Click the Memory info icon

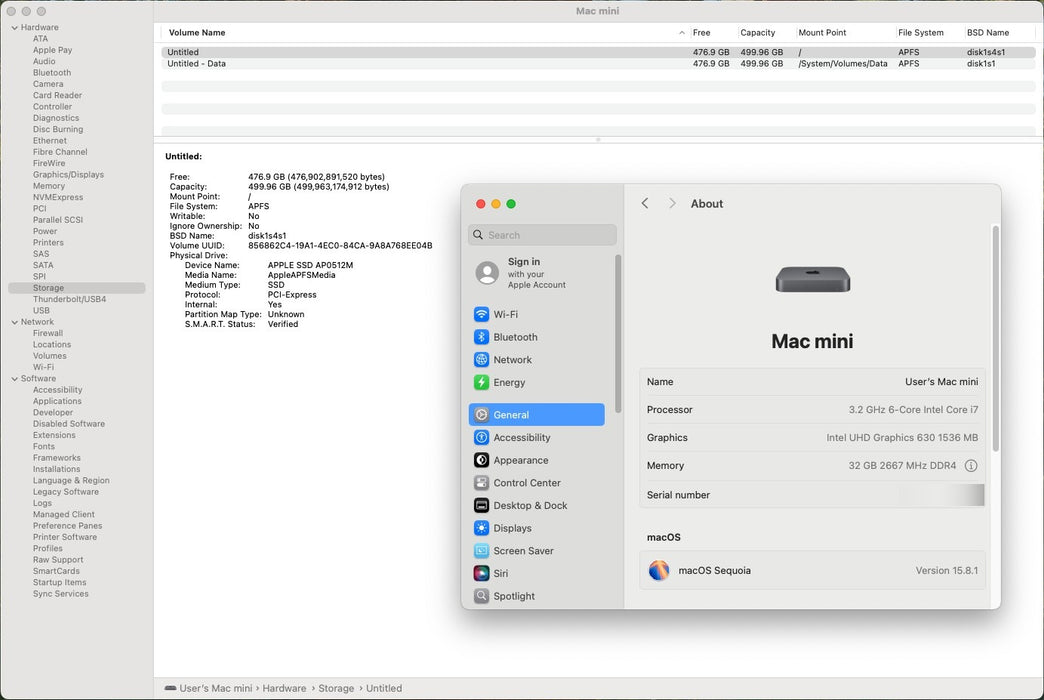[x=971, y=466]
